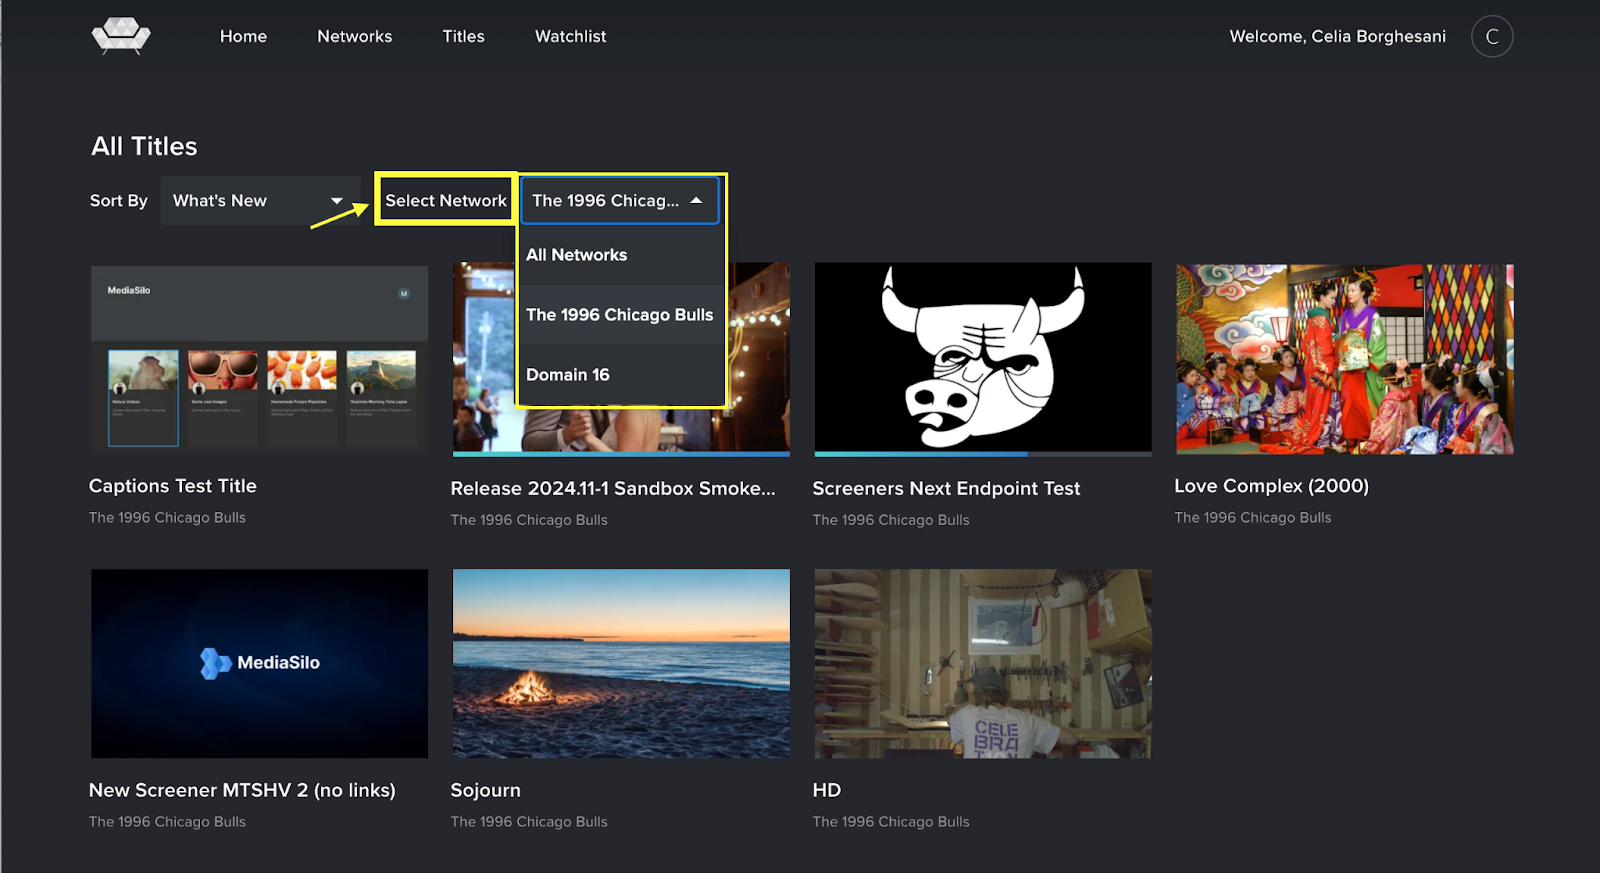The width and height of the screenshot is (1600, 873).
Task: Click the HD title text
Action: coord(827,790)
